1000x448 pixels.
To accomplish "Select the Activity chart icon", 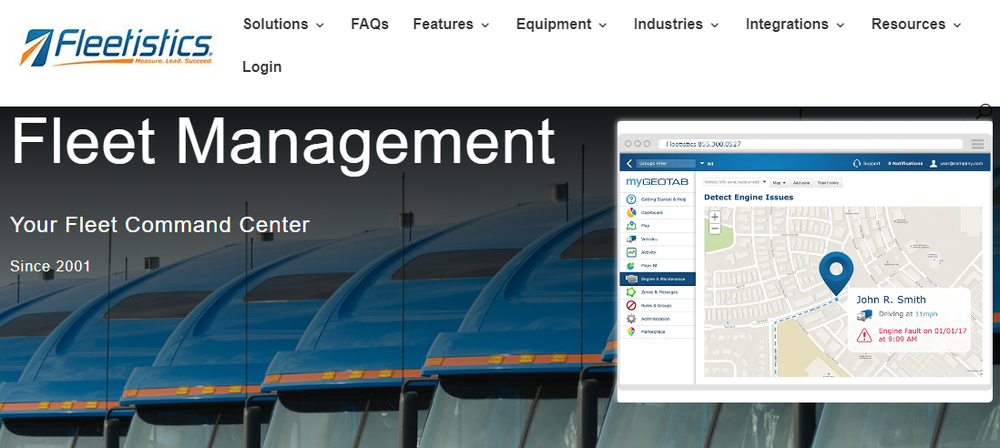I will (631, 252).
